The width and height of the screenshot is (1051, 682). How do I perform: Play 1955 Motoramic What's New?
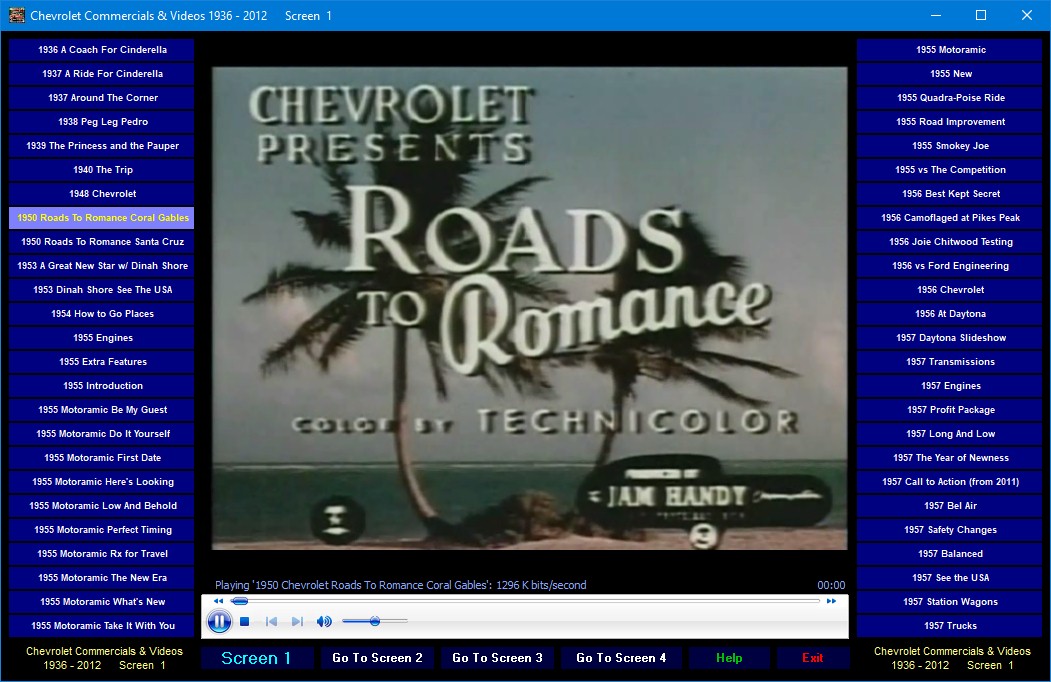(102, 602)
